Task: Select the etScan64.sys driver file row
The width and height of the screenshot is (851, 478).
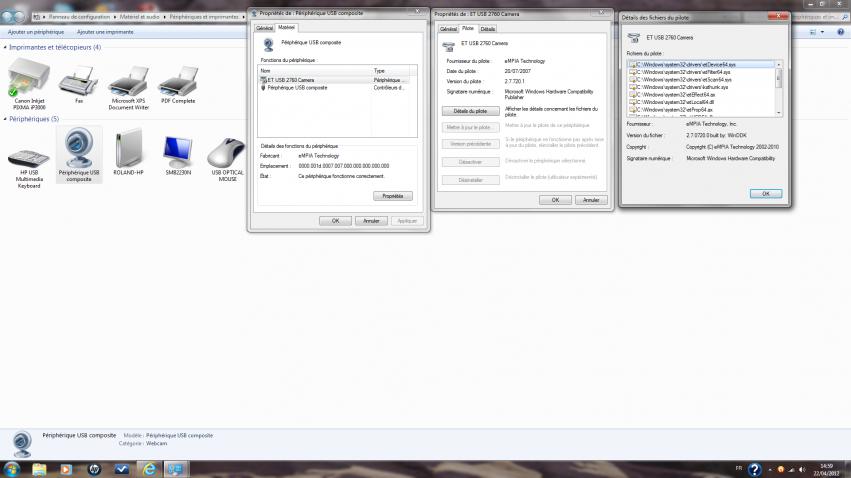Action: [701, 80]
